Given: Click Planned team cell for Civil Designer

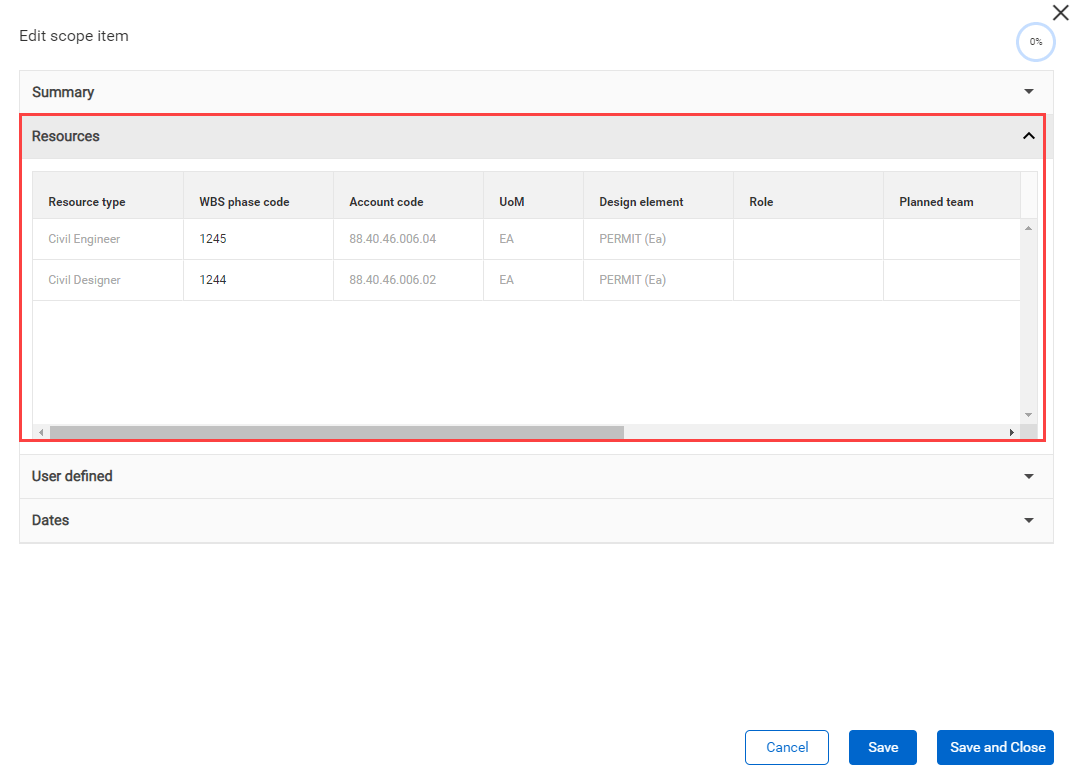Looking at the screenshot, I should [952, 280].
